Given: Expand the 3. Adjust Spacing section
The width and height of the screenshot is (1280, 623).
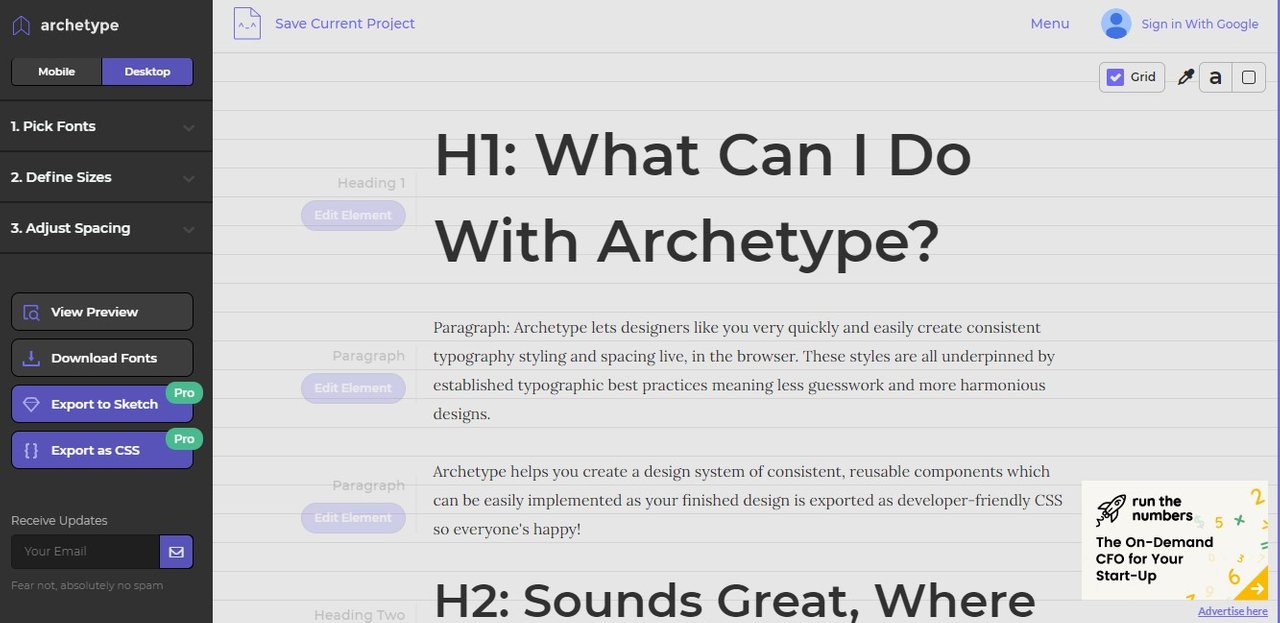Looking at the screenshot, I should [106, 229].
